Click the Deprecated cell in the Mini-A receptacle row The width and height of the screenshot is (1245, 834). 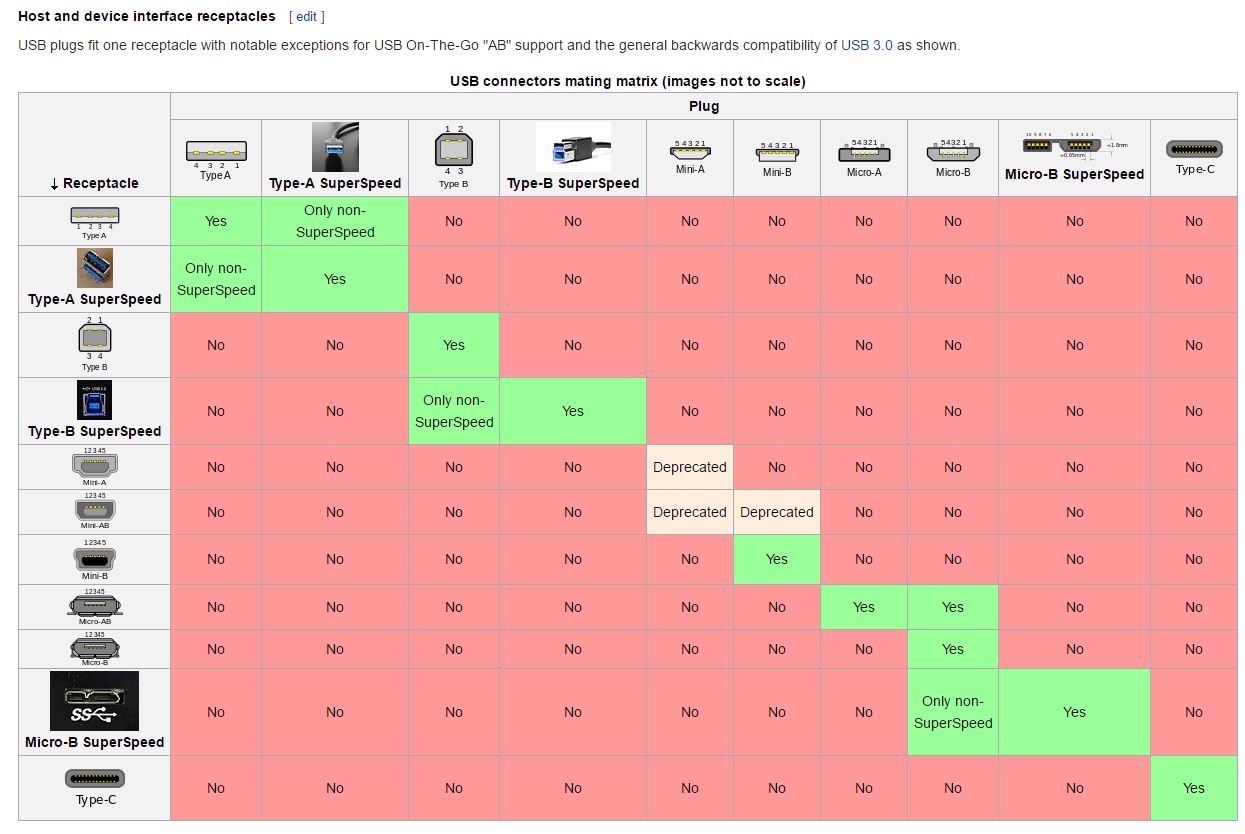(x=690, y=467)
